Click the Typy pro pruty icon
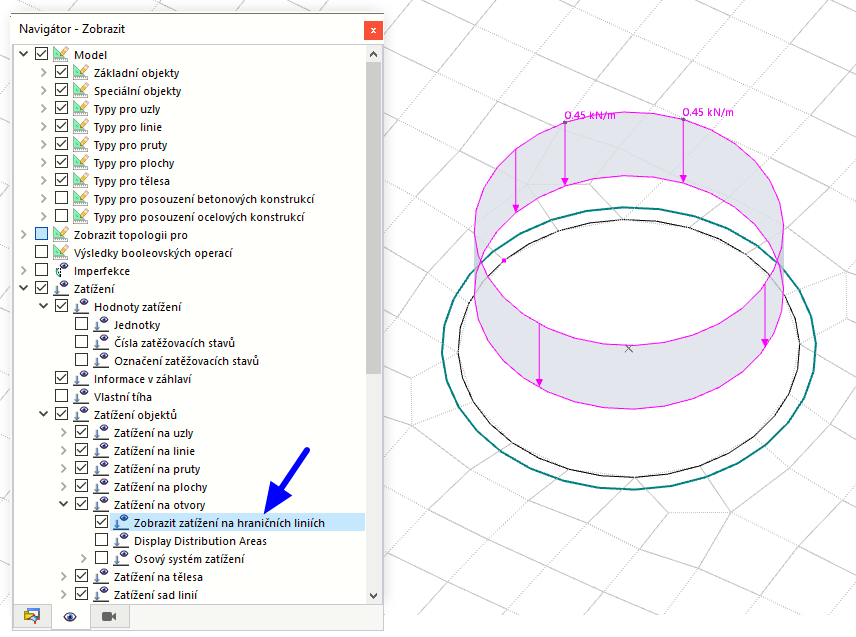 [x=81, y=144]
